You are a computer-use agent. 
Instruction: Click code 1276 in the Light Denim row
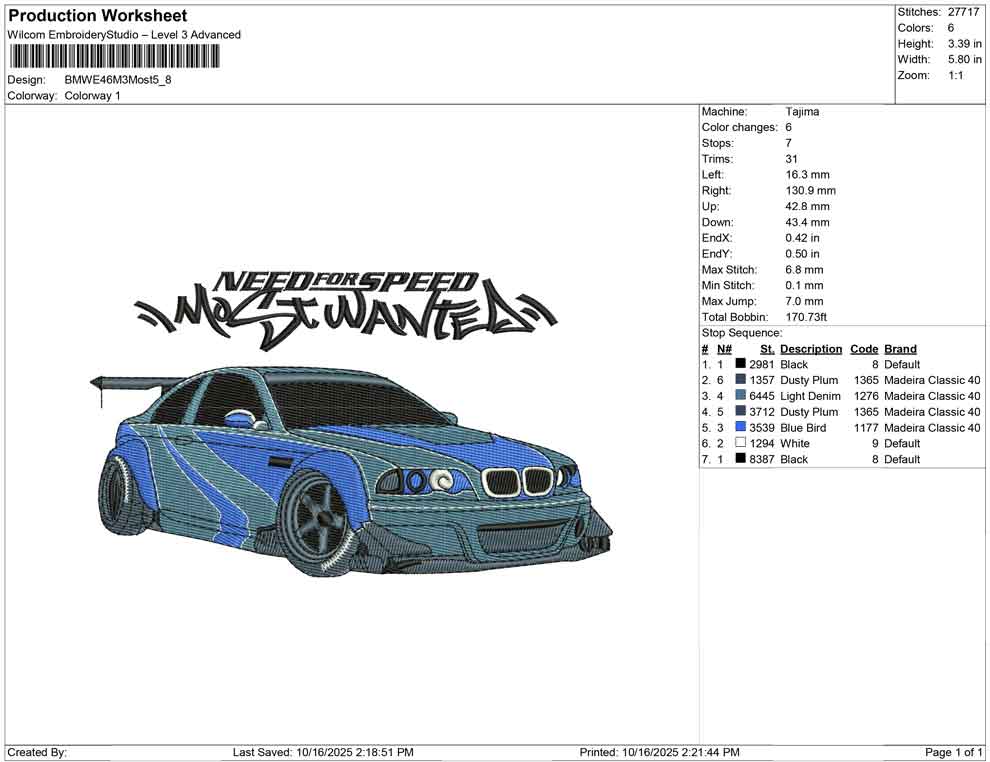(x=866, y=396)
